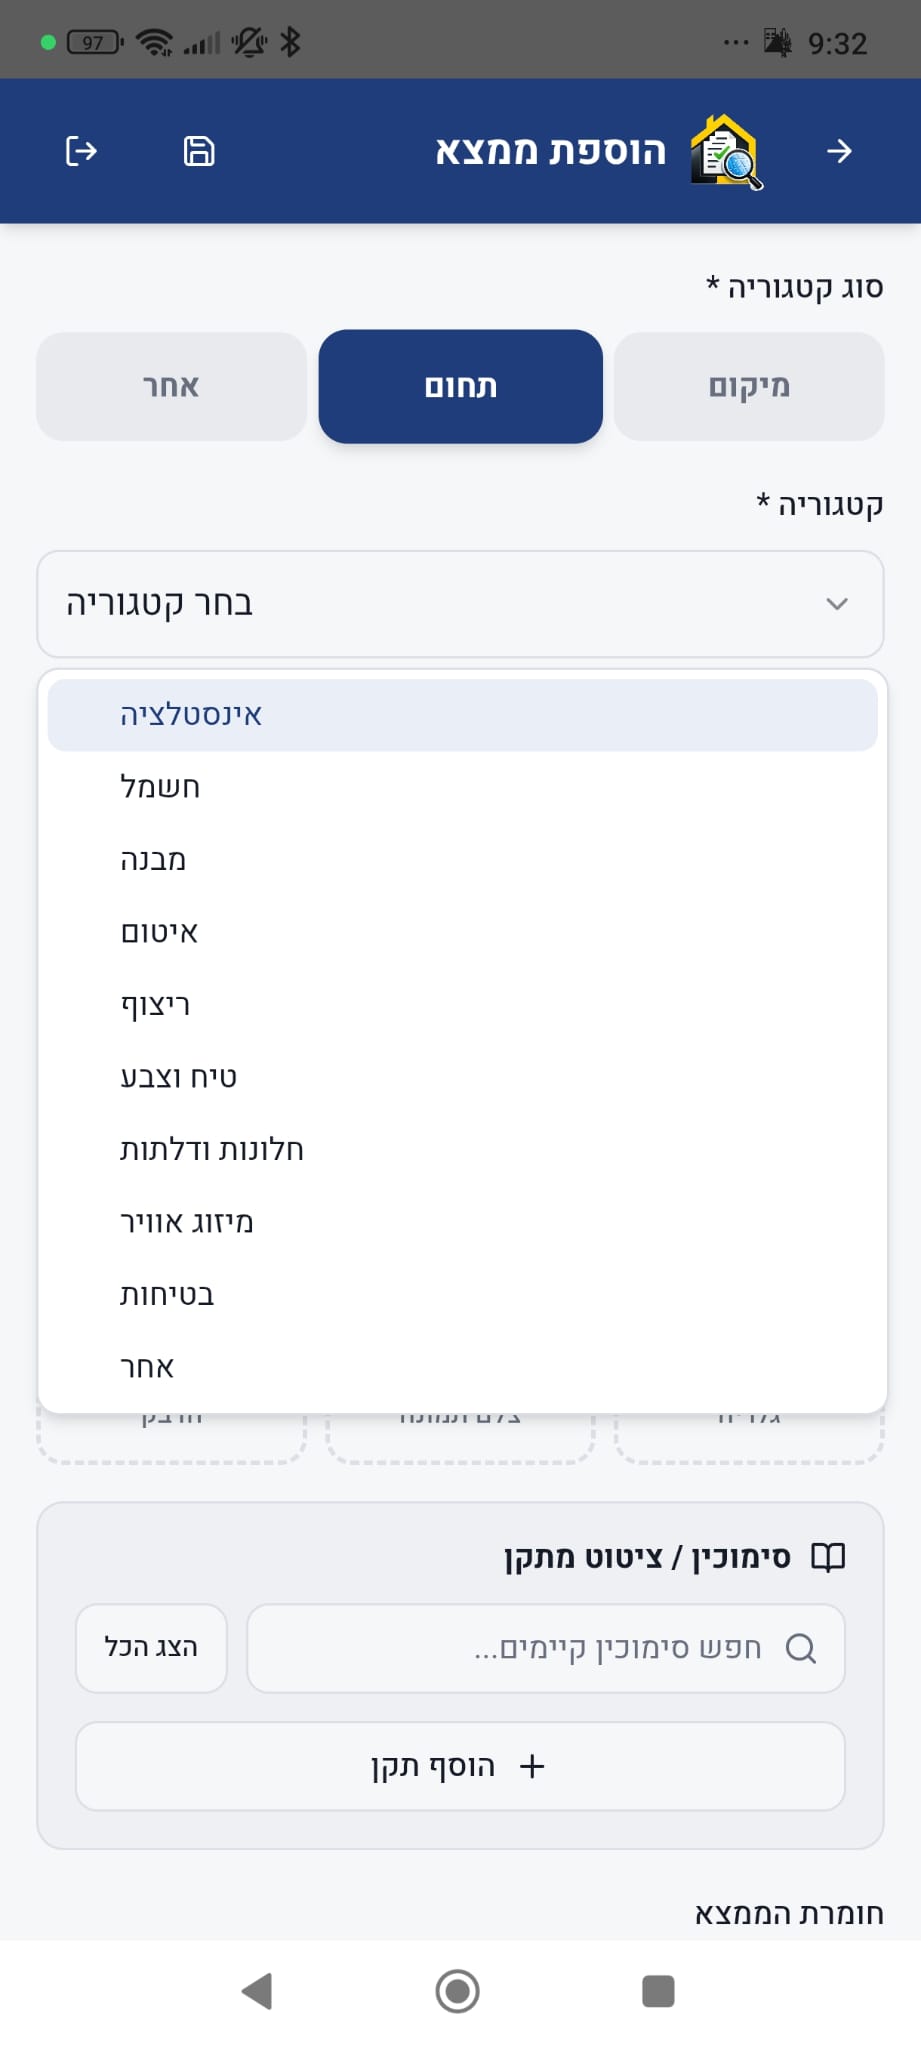Tap the logout icon in header
This screenshot has width=921, height=2048.
pyautogui.click(x=81, y=151)
